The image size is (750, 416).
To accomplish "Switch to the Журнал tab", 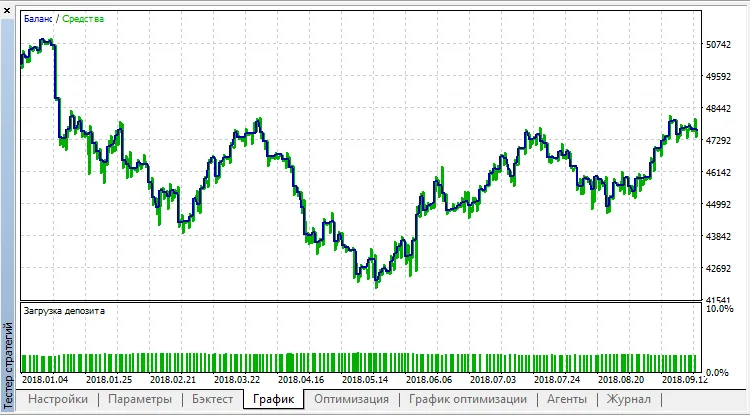I will click(x=629, y=399).
